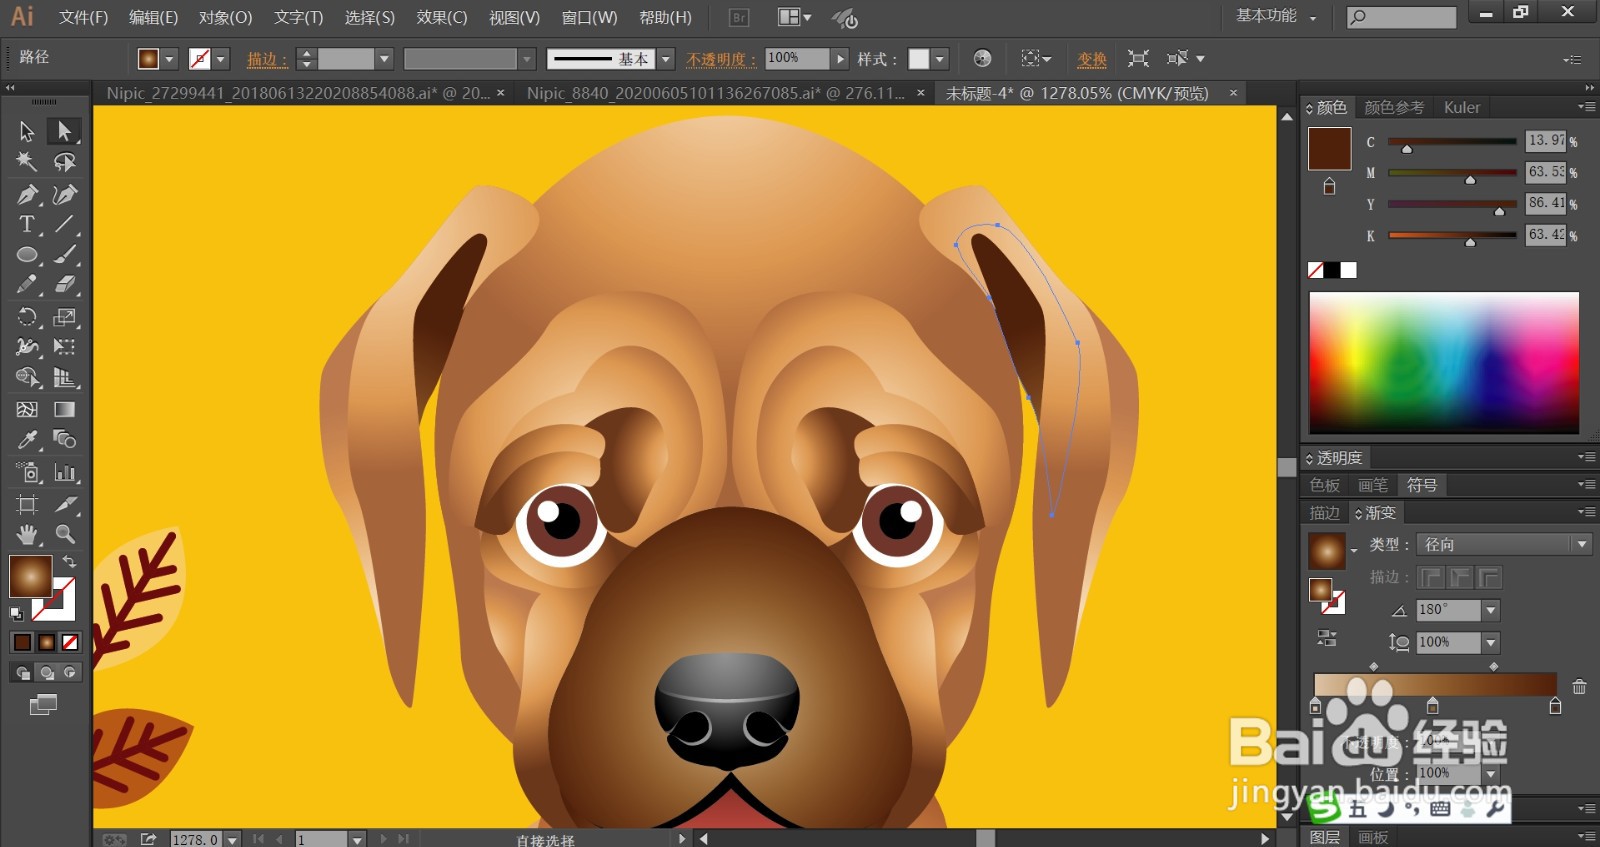Select the Magic Wand tool
Screen dimensions: 1600x847
pyautogui.click(x=27, y=162)
